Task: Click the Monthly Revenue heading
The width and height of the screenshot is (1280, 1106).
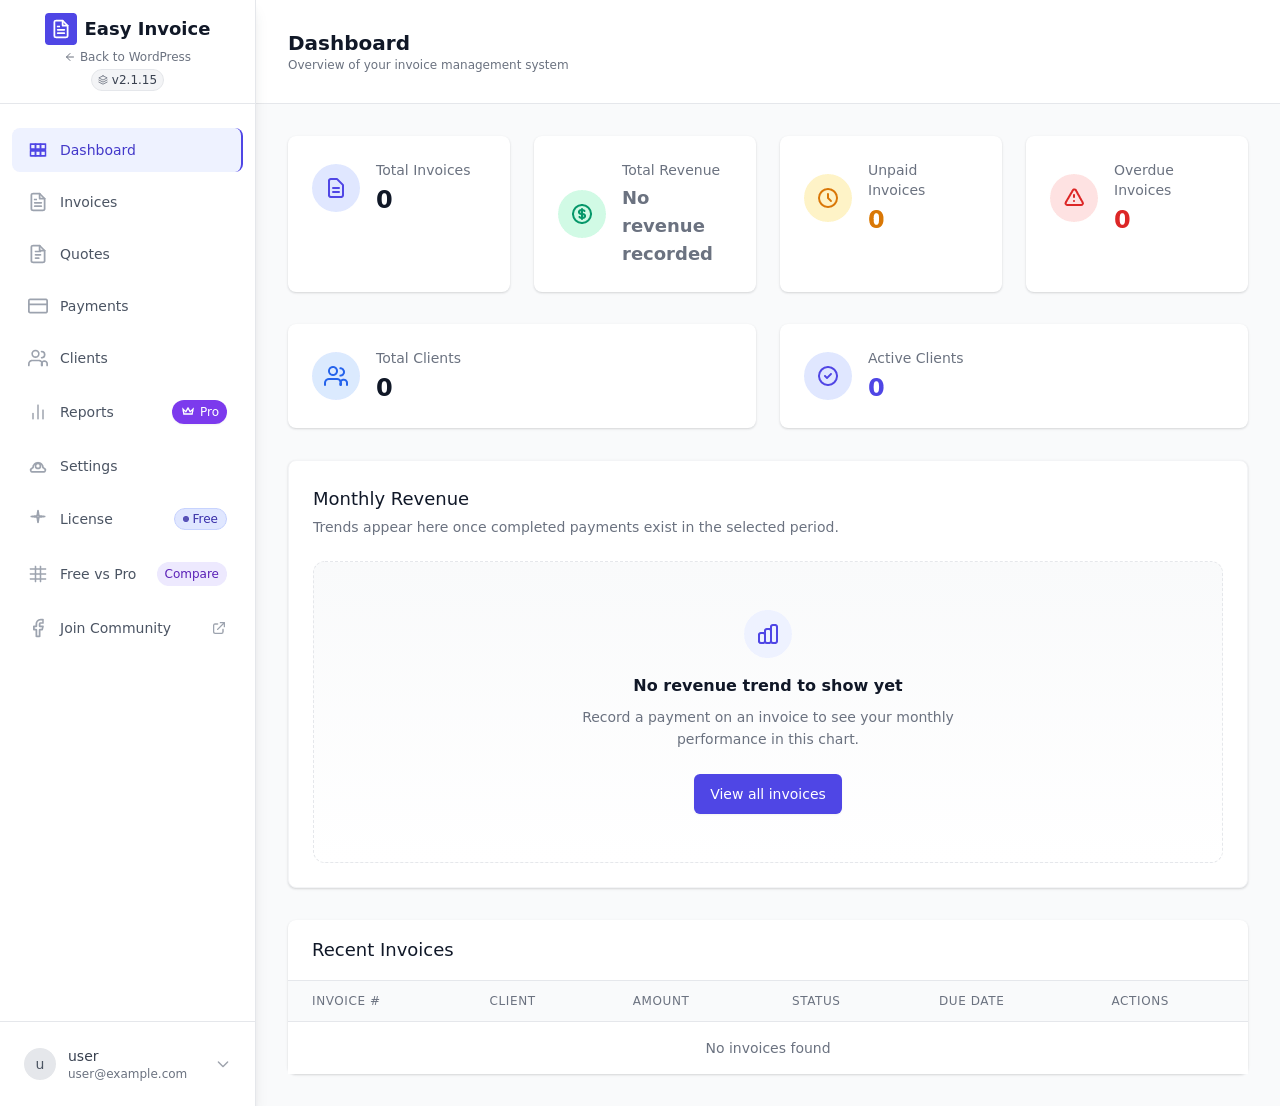Action: coord(391,499)
